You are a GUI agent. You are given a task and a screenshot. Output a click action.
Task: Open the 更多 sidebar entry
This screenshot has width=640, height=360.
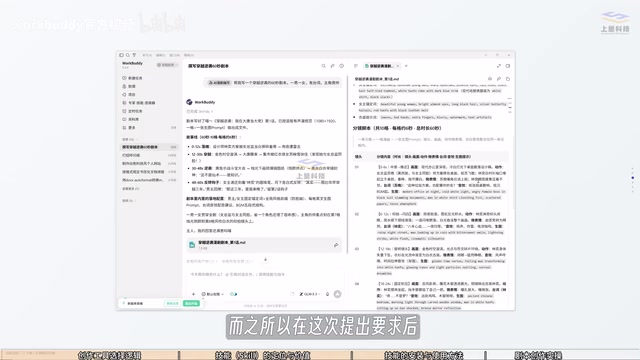tap(129, 128)
